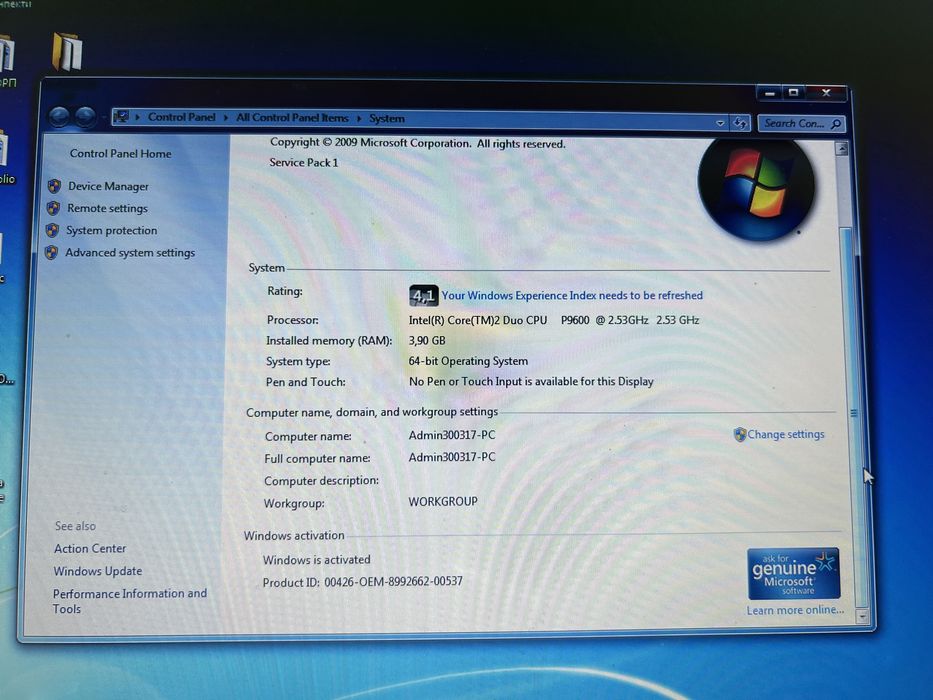933x700 pixels.
Task: Open Windows Update link
Action: pos(98,571)
